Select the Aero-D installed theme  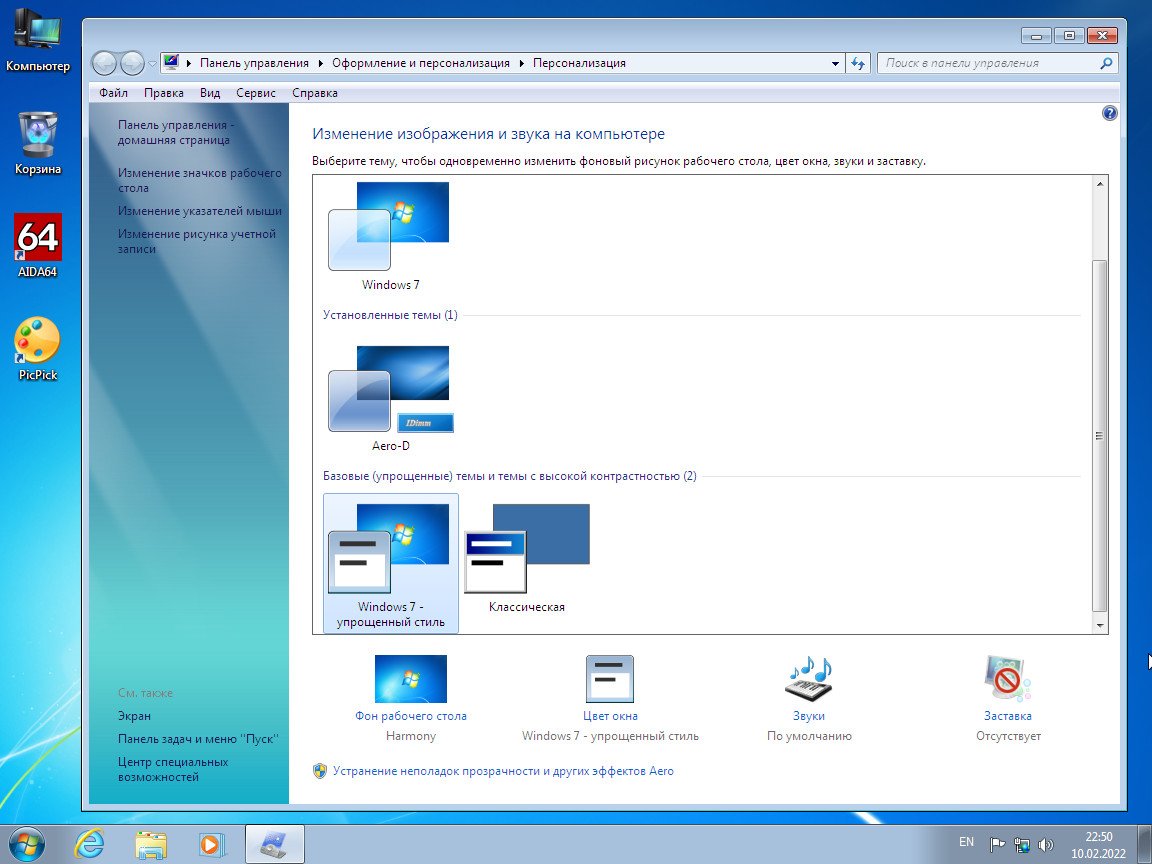tap(390, 398)
